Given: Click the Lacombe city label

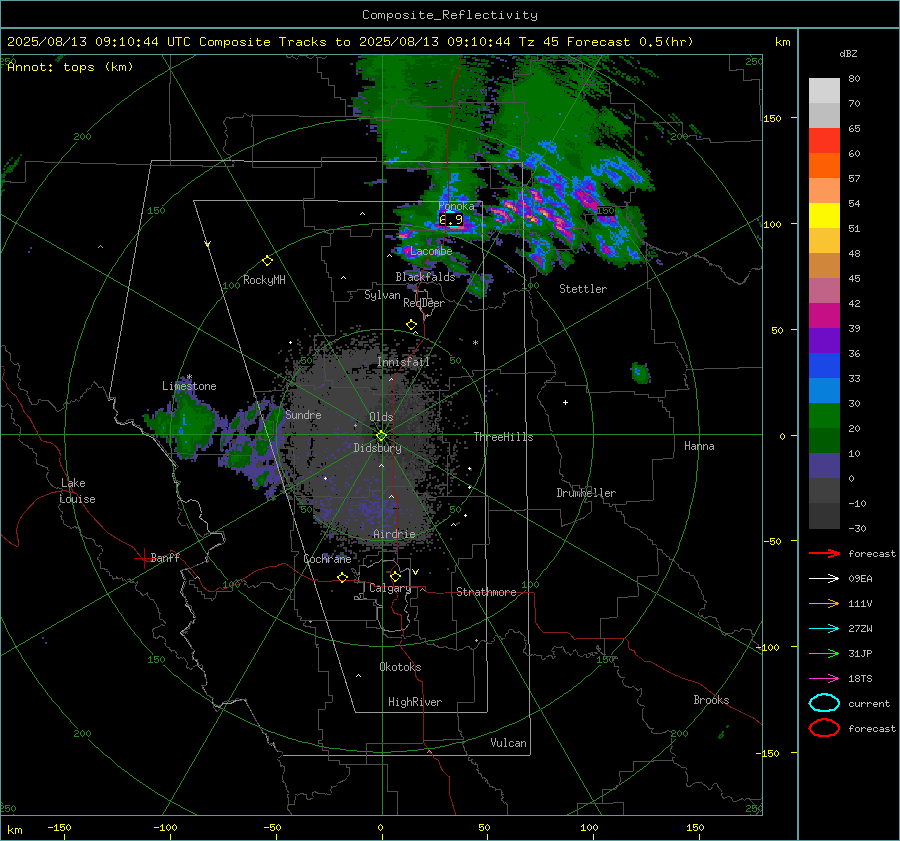Looking at the screenshot, I should 431,251.
